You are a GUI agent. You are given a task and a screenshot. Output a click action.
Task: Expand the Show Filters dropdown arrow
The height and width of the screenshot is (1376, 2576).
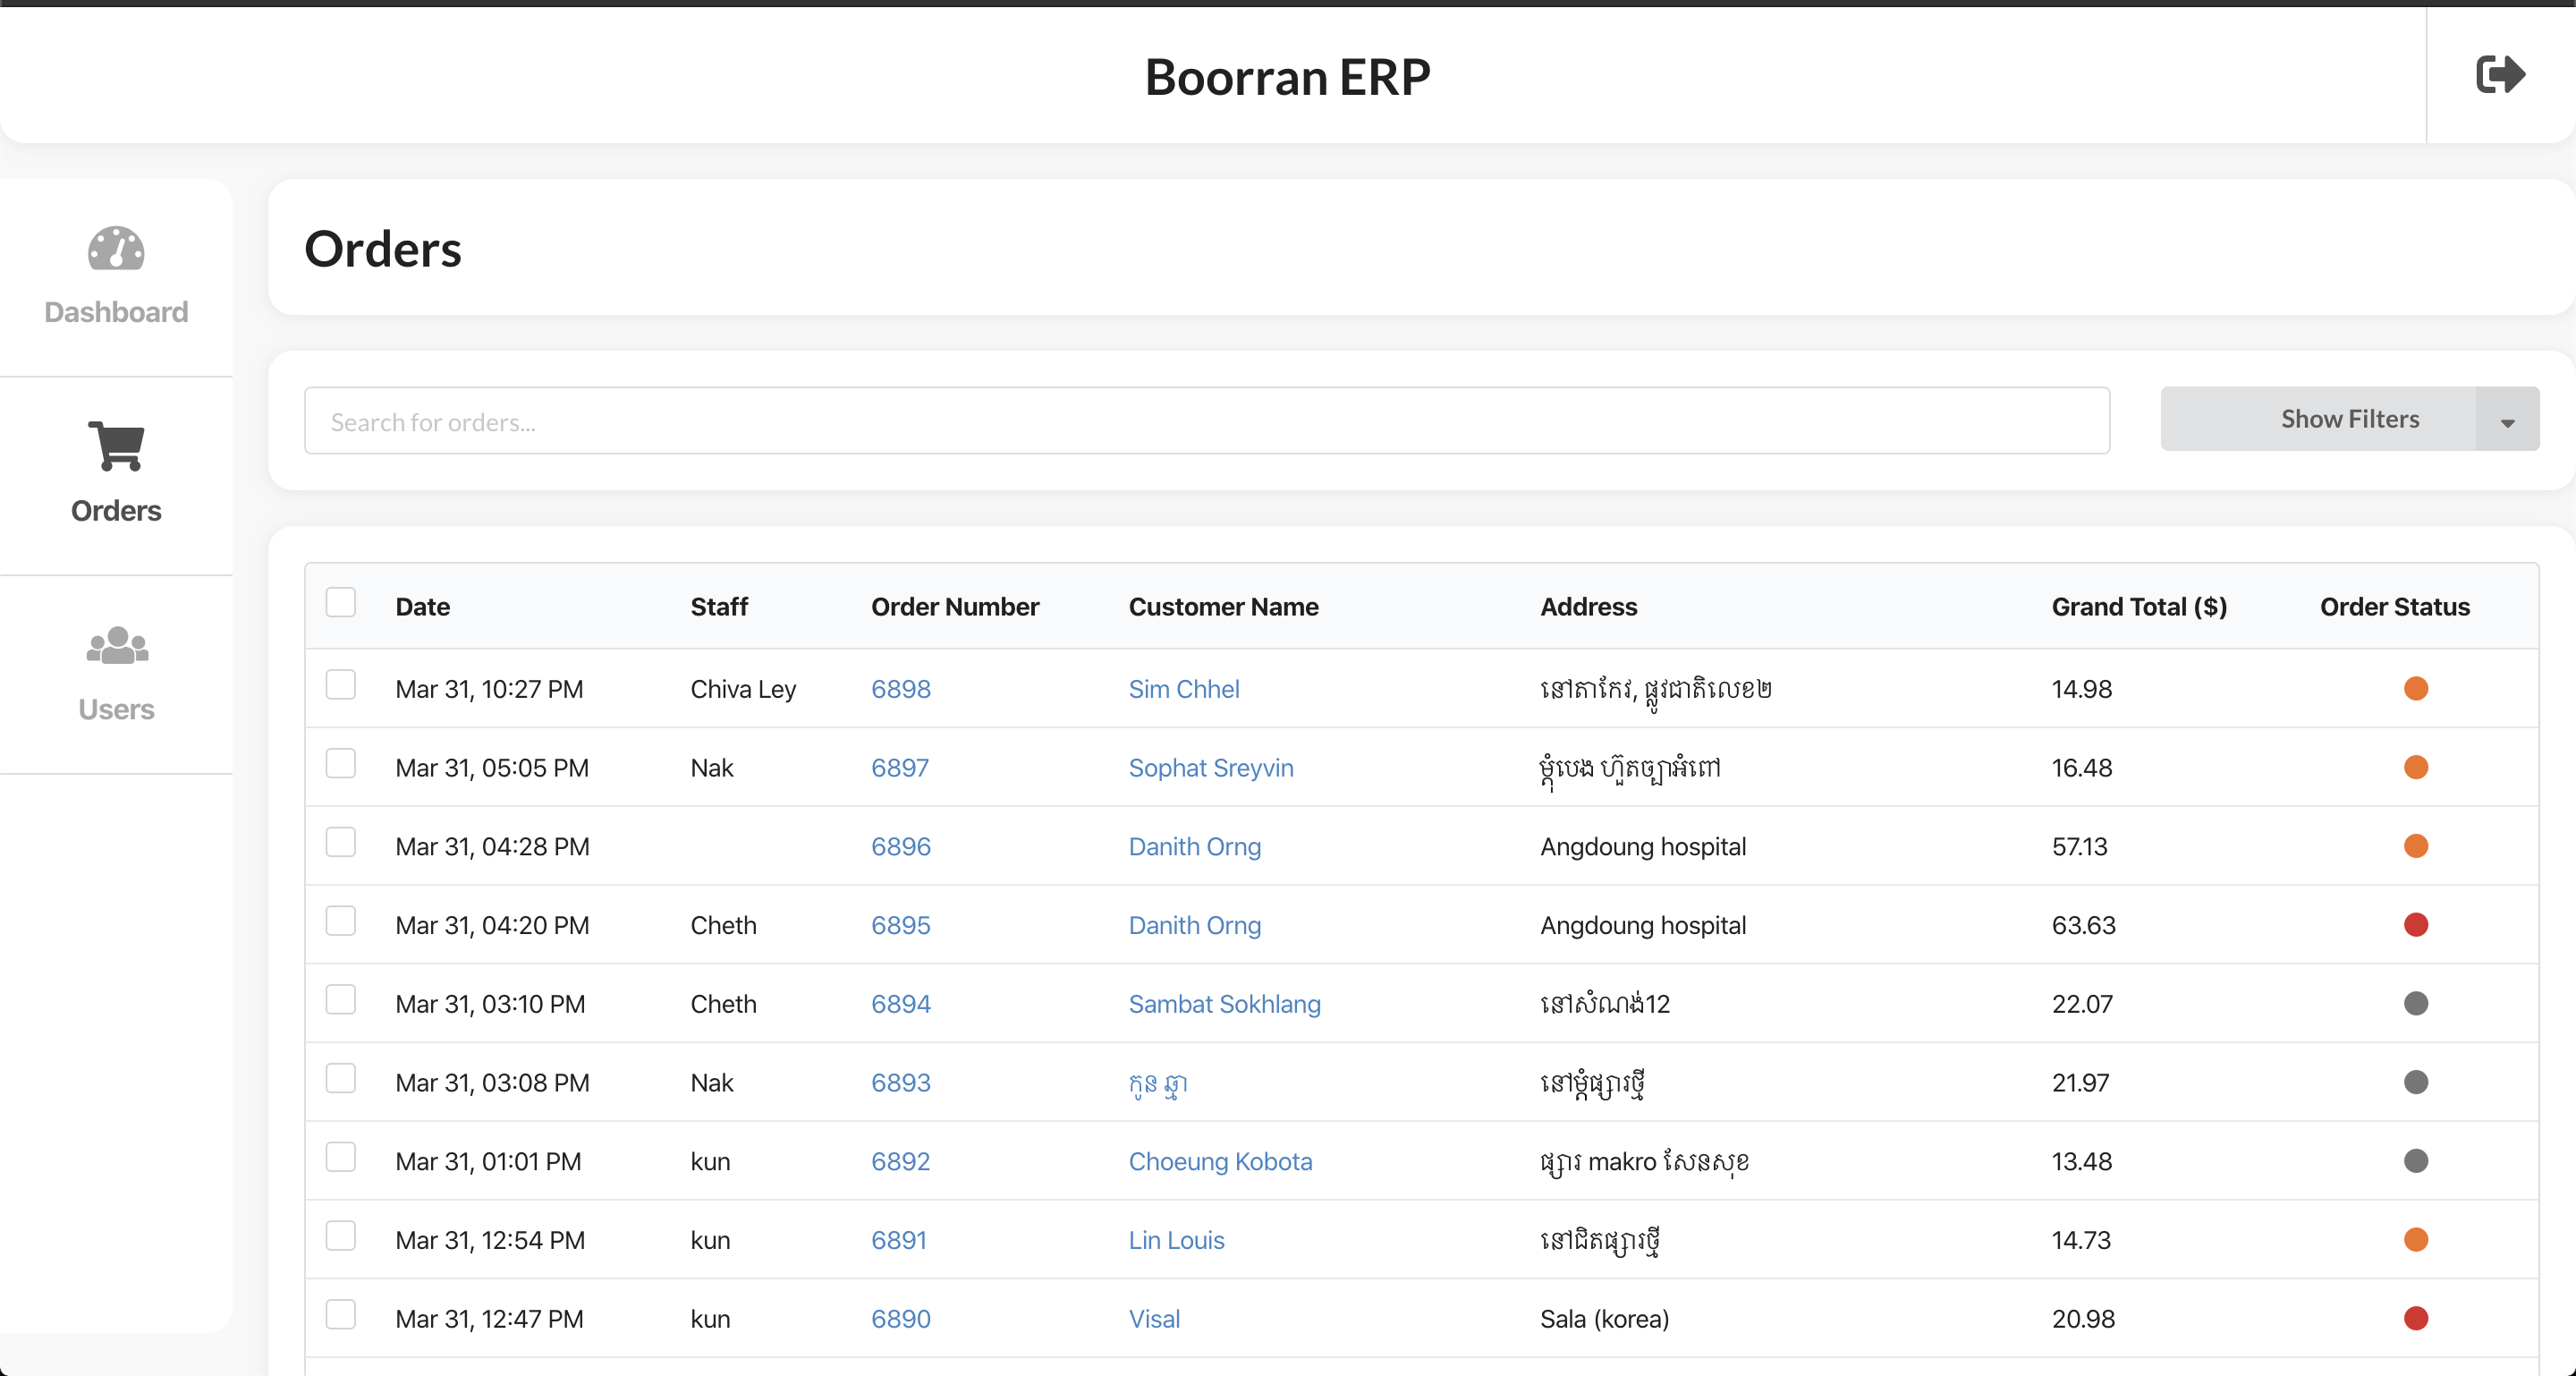(x=2507, y=420)
